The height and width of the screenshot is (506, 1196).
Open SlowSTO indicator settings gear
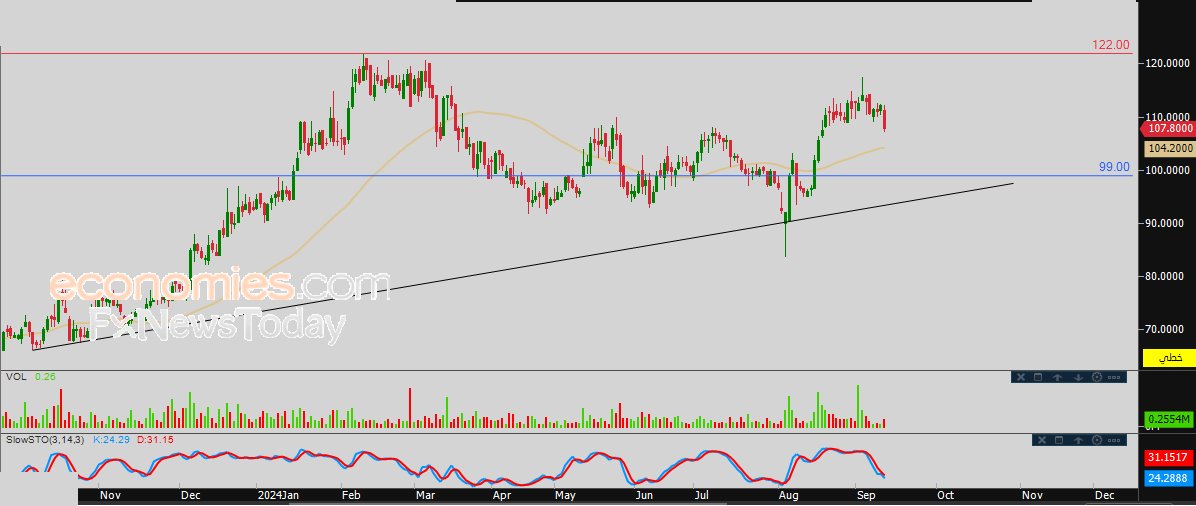click(x=1098, y=440)
